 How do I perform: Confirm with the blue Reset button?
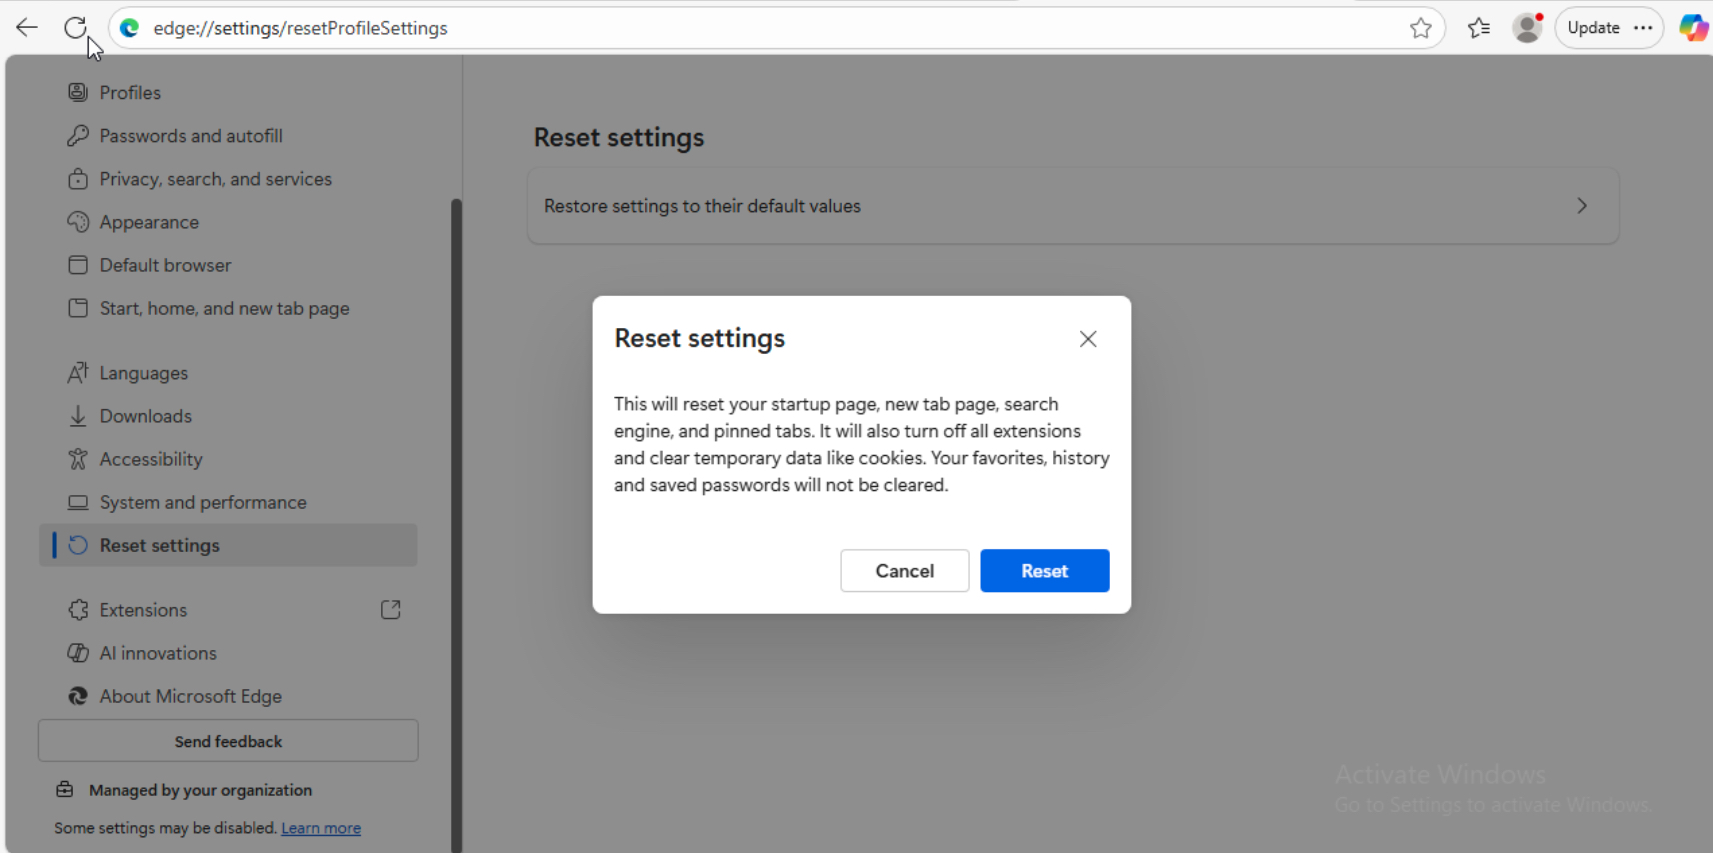pyautogui.click(x=1045, y=571)
